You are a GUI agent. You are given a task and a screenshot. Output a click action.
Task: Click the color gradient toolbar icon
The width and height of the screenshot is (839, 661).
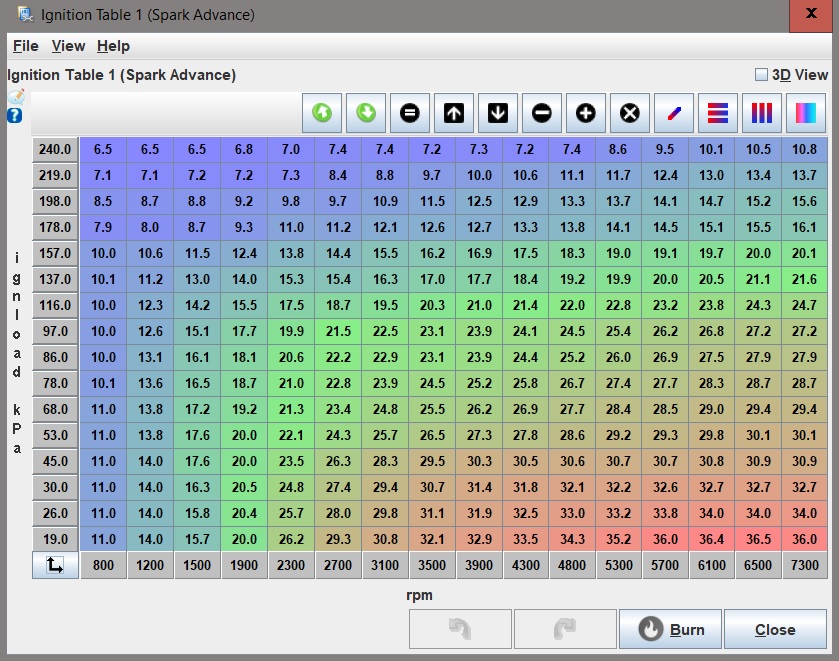(806, 114)
